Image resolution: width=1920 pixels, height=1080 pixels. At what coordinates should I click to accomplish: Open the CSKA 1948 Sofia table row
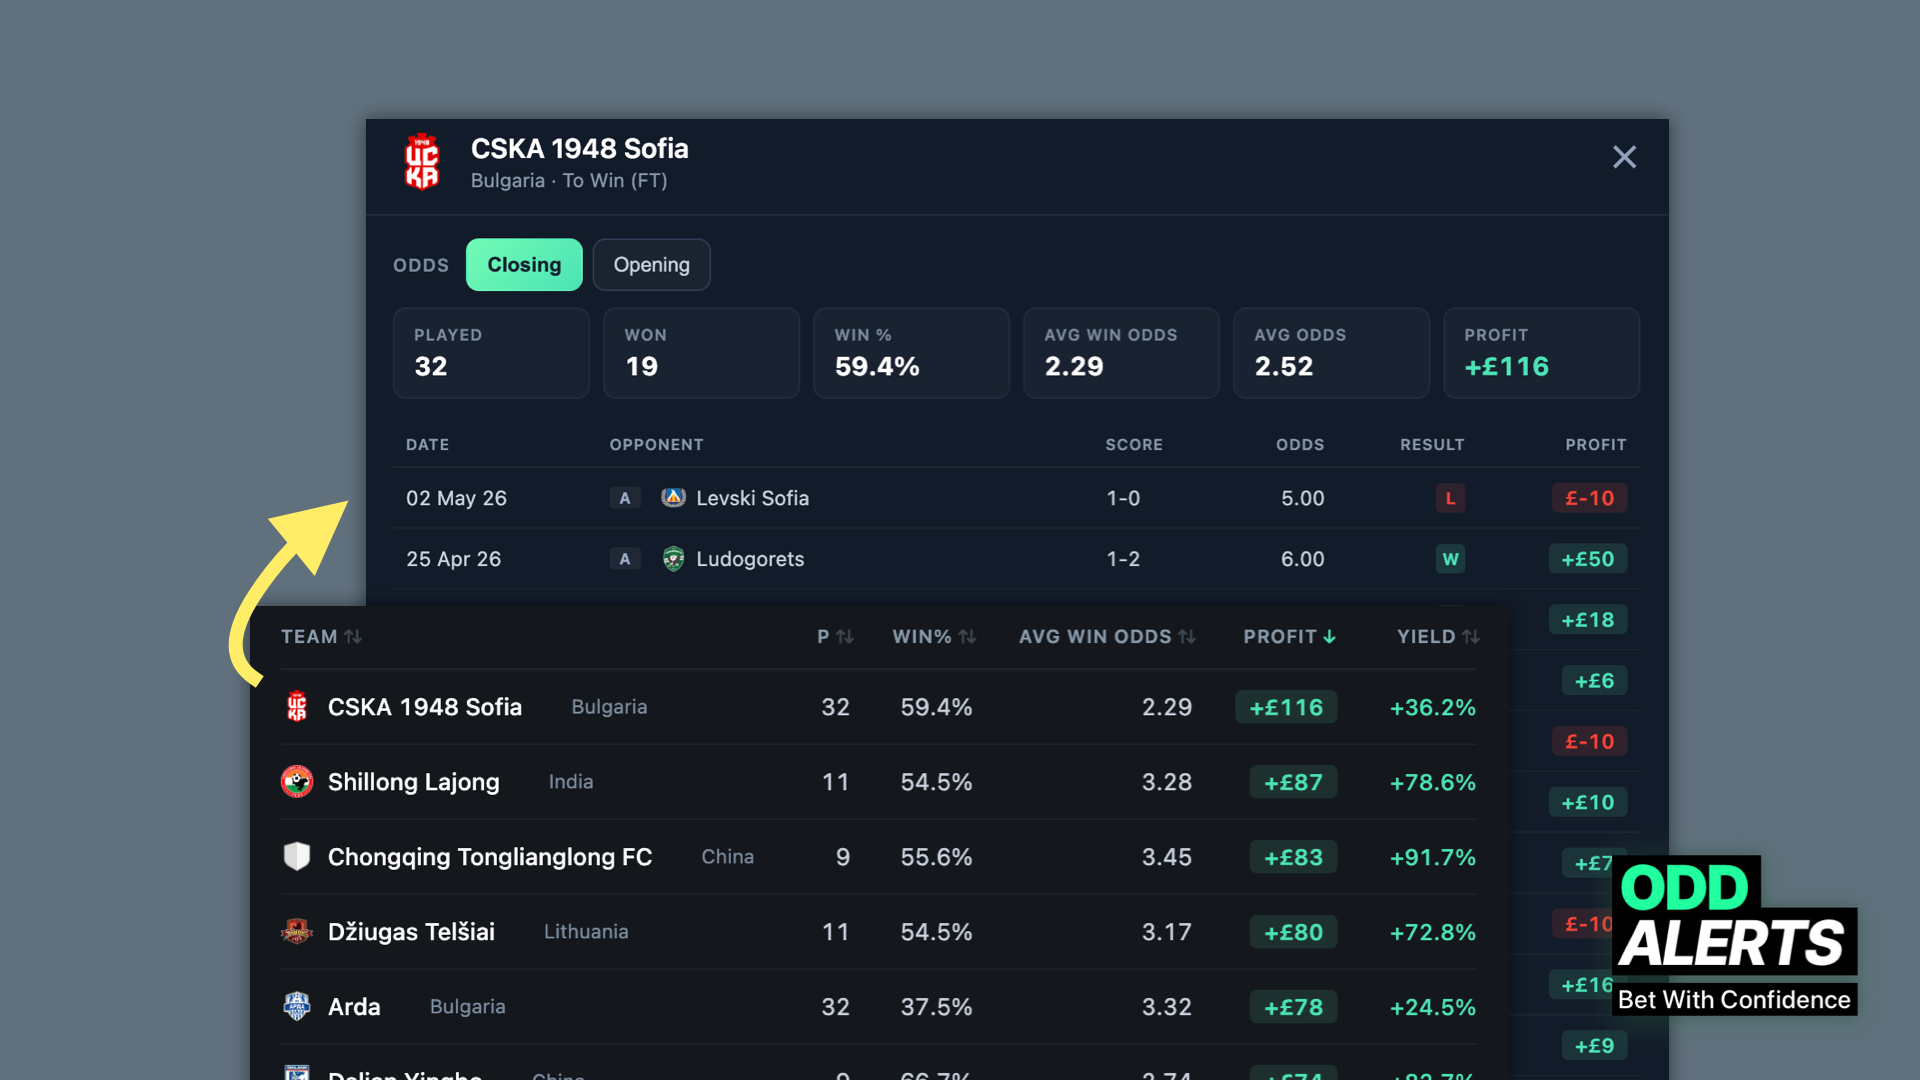[879, 707]
